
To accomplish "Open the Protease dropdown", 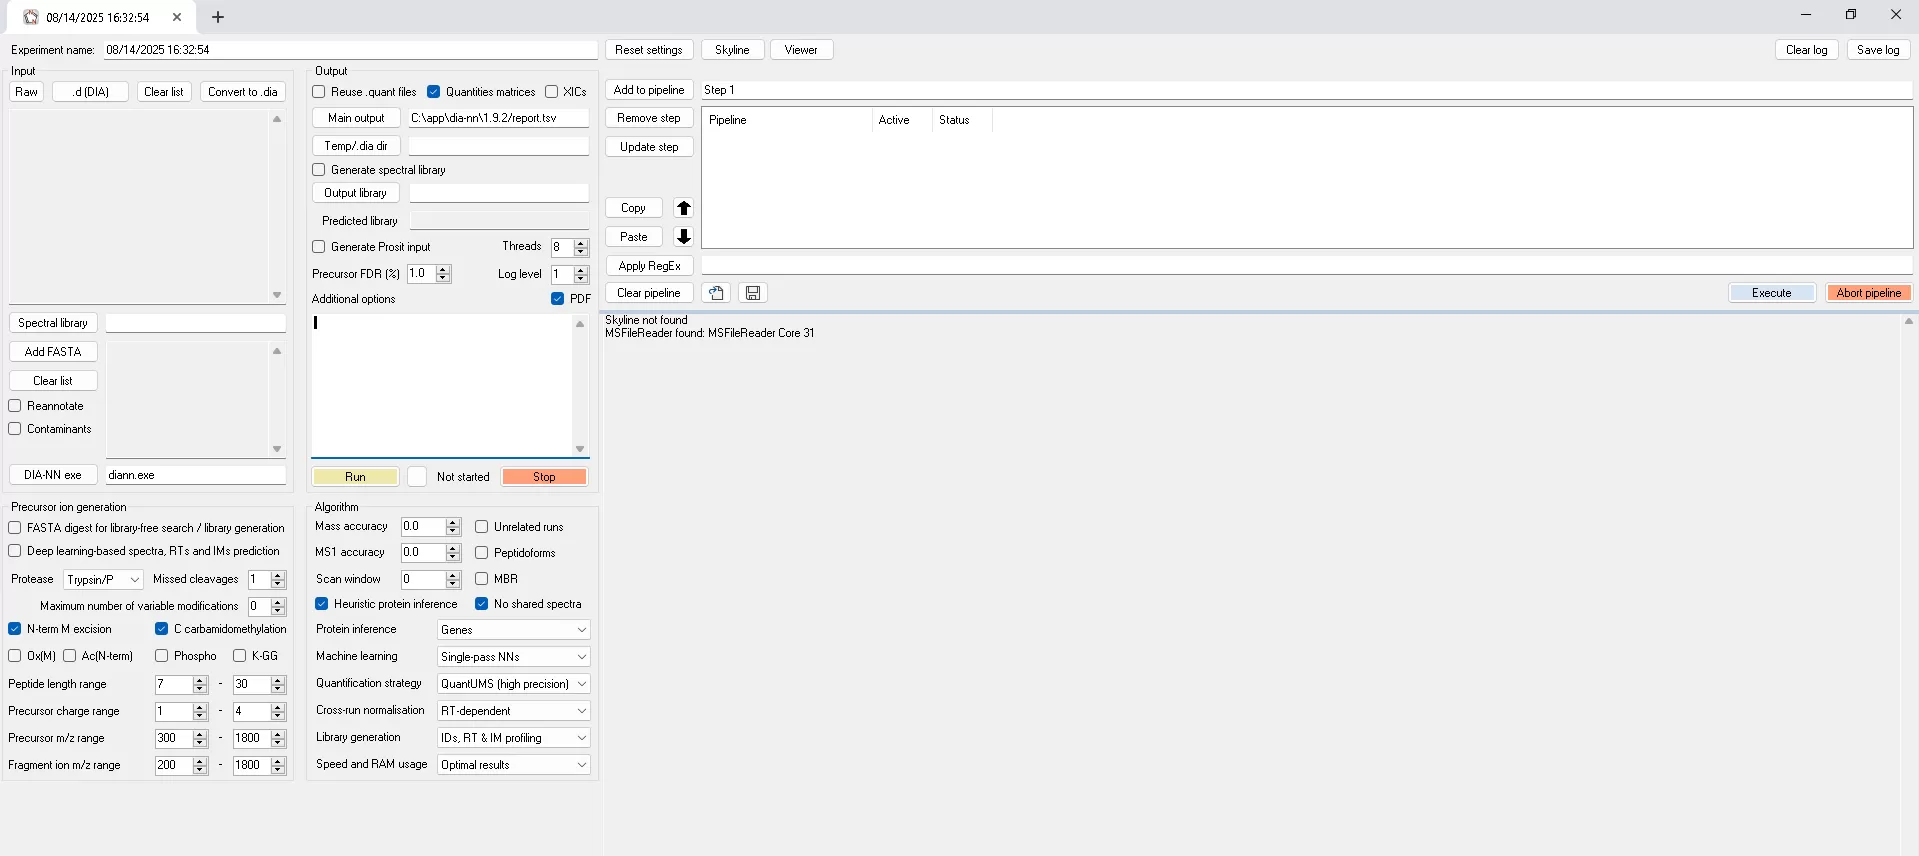I will pos(104,580).
